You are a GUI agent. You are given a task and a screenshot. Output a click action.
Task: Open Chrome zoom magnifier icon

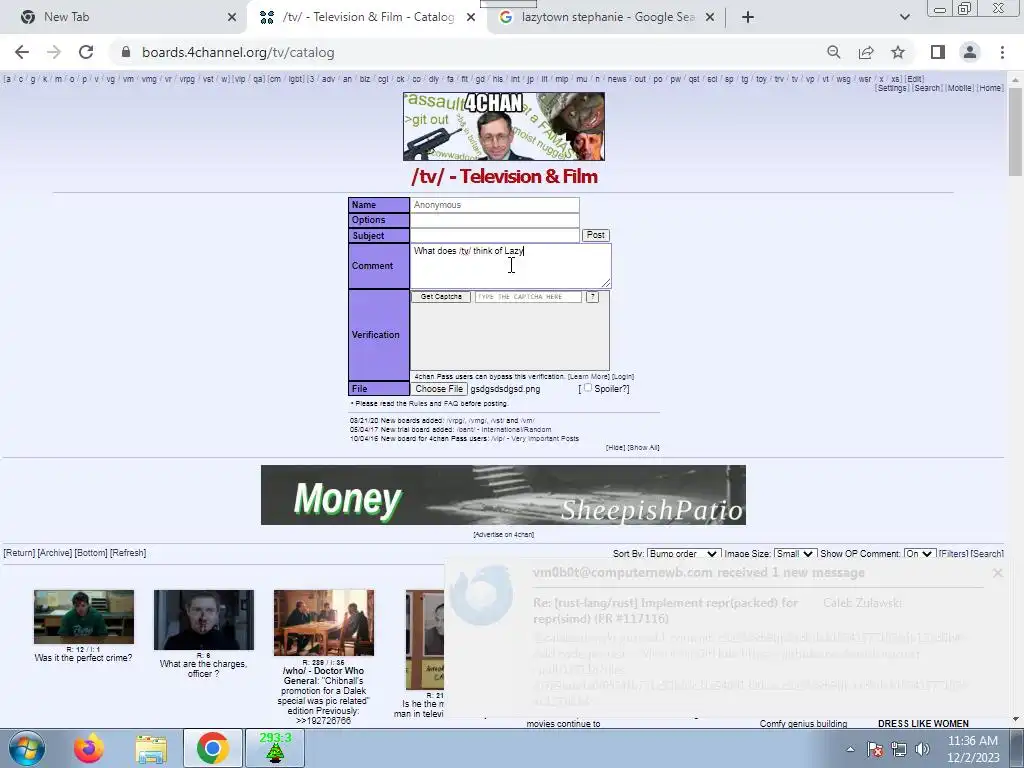tap(833, 52)
